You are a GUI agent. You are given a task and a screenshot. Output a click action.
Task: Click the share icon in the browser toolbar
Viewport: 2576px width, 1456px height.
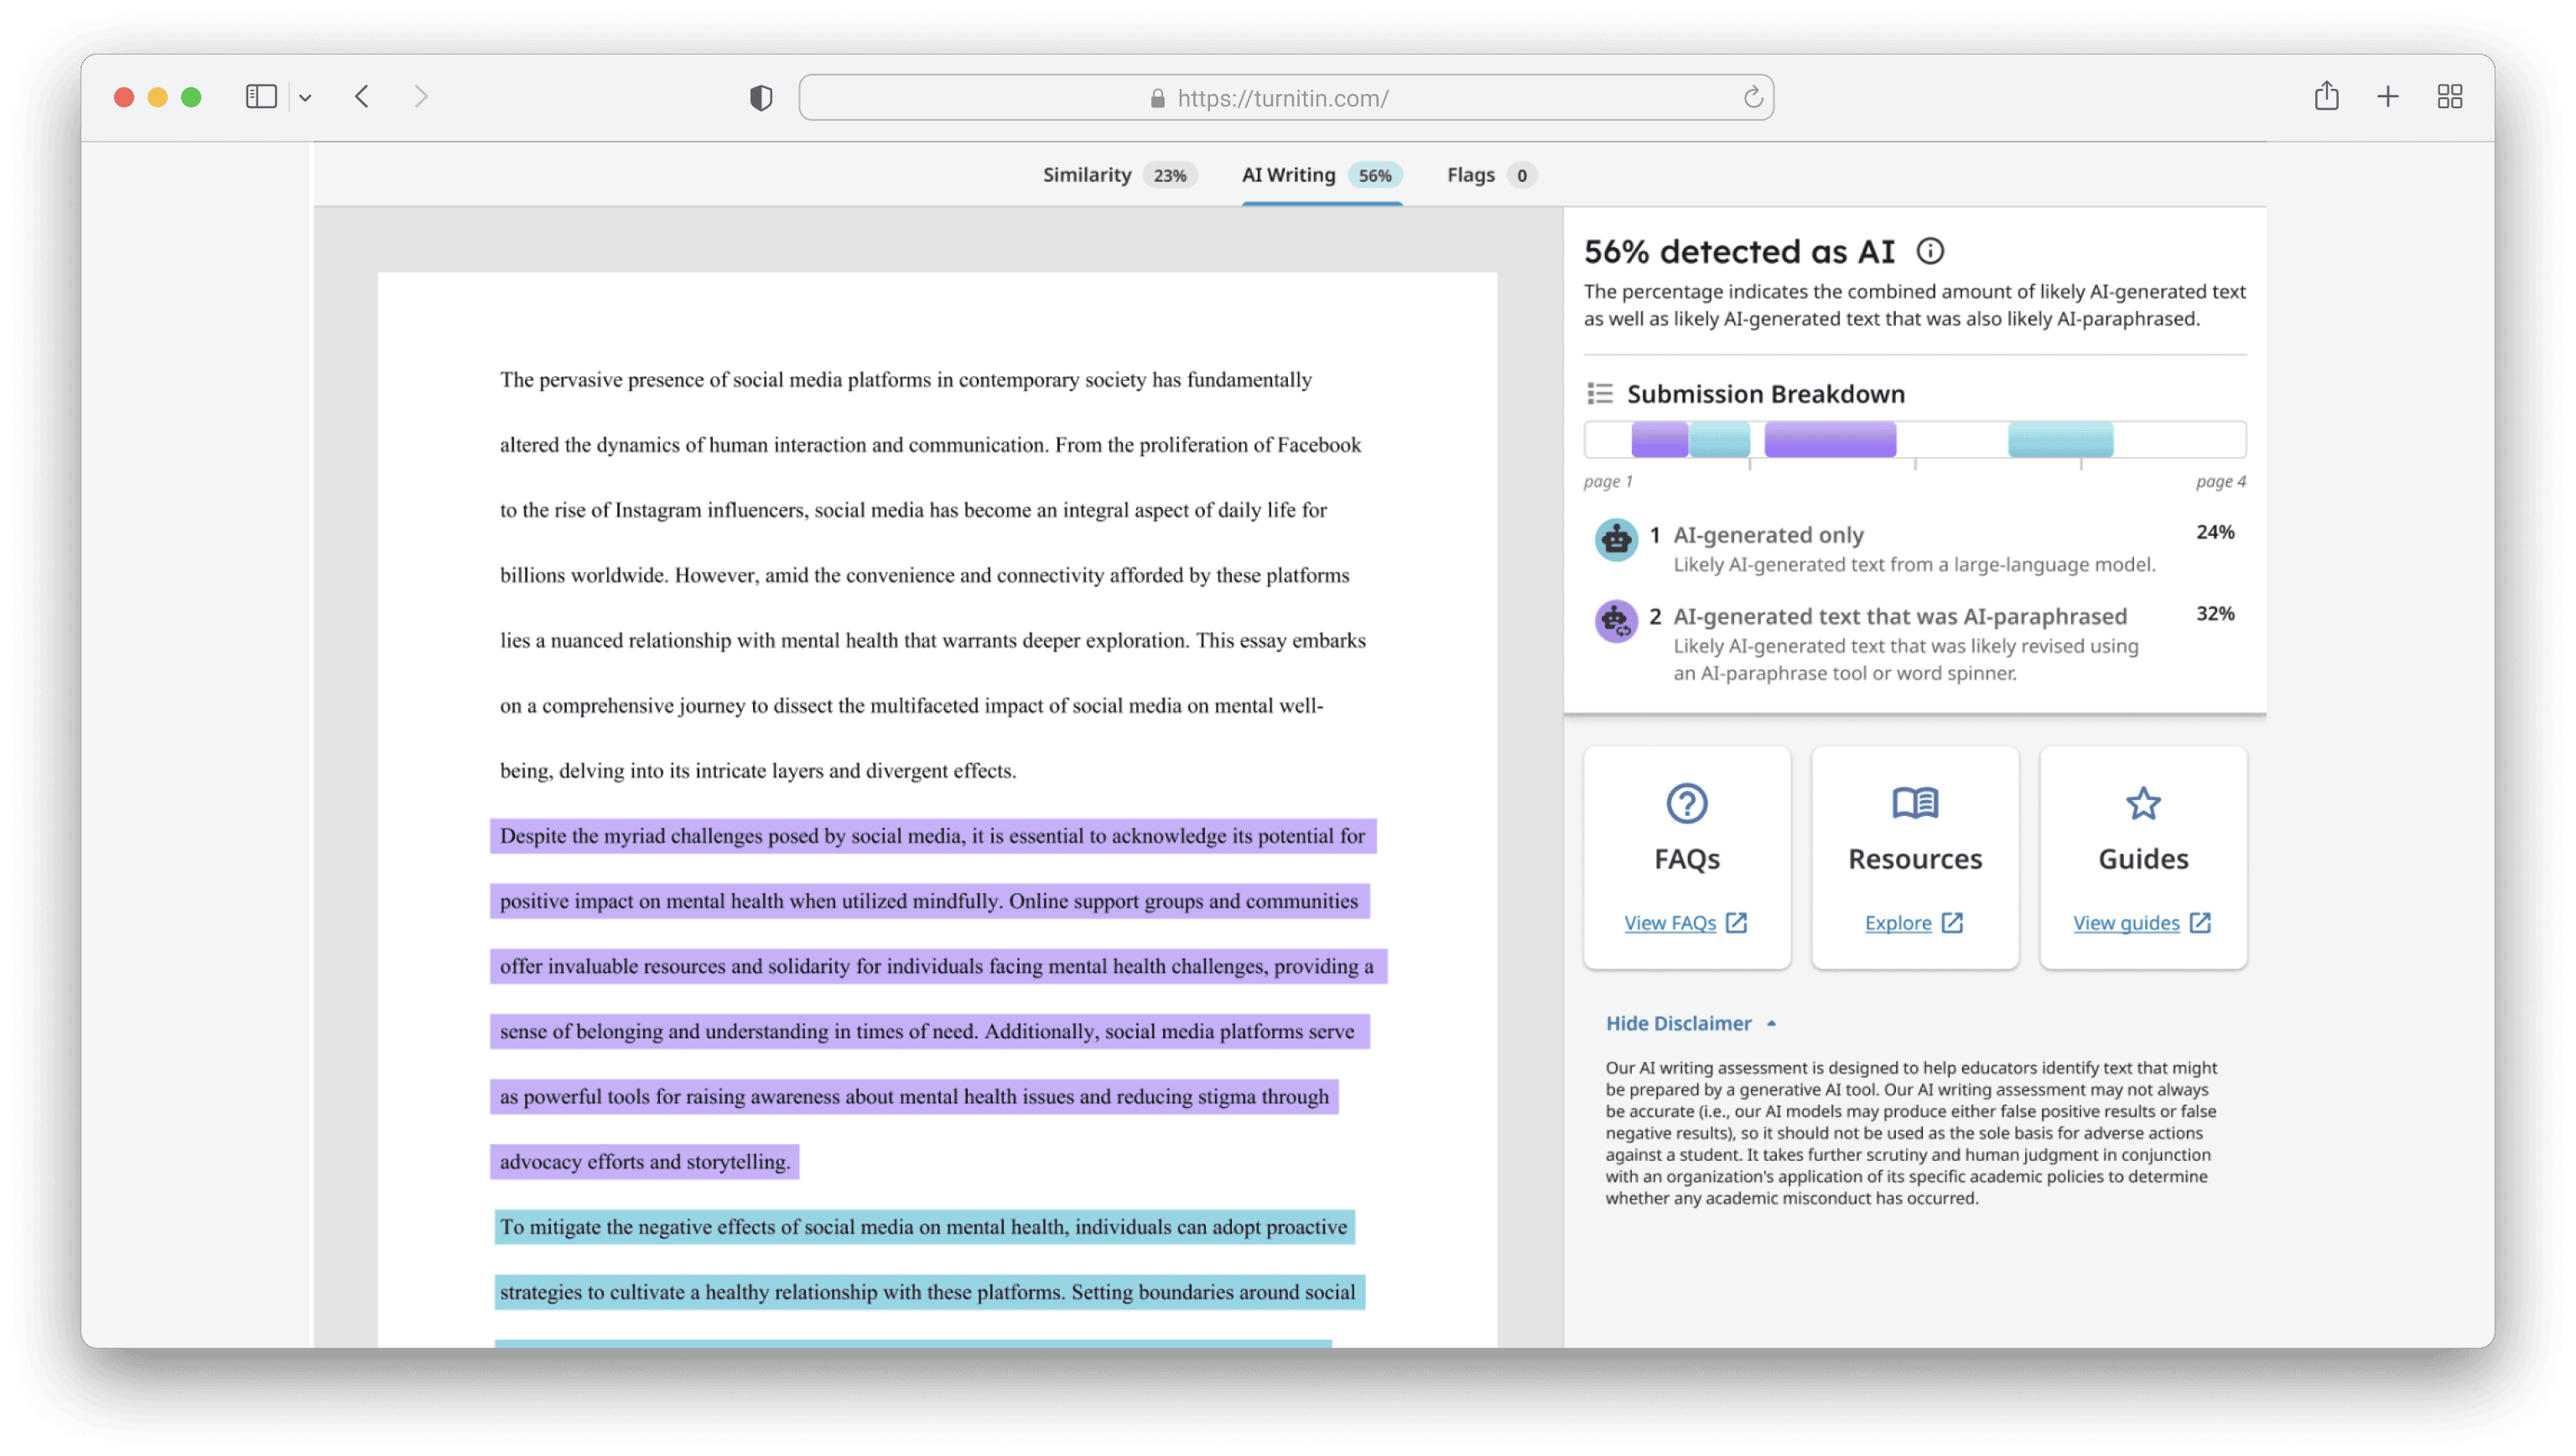[x=2326, y=96]
